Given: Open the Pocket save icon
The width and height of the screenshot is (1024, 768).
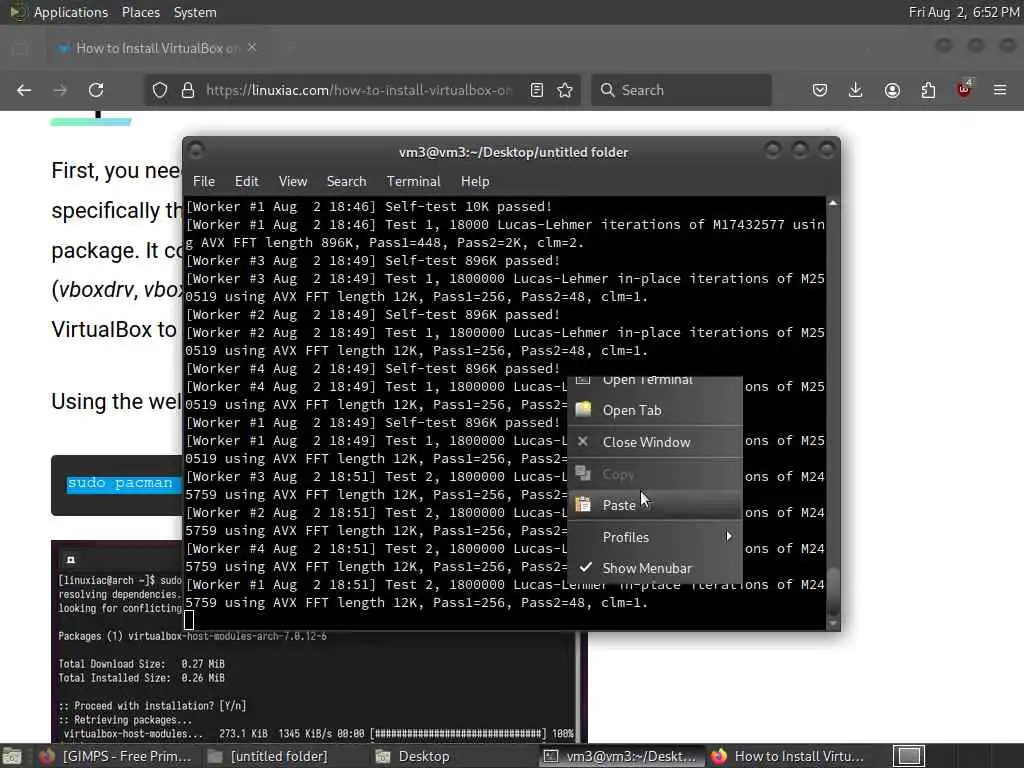Looking at the screenshot, I should pos(820,90).
